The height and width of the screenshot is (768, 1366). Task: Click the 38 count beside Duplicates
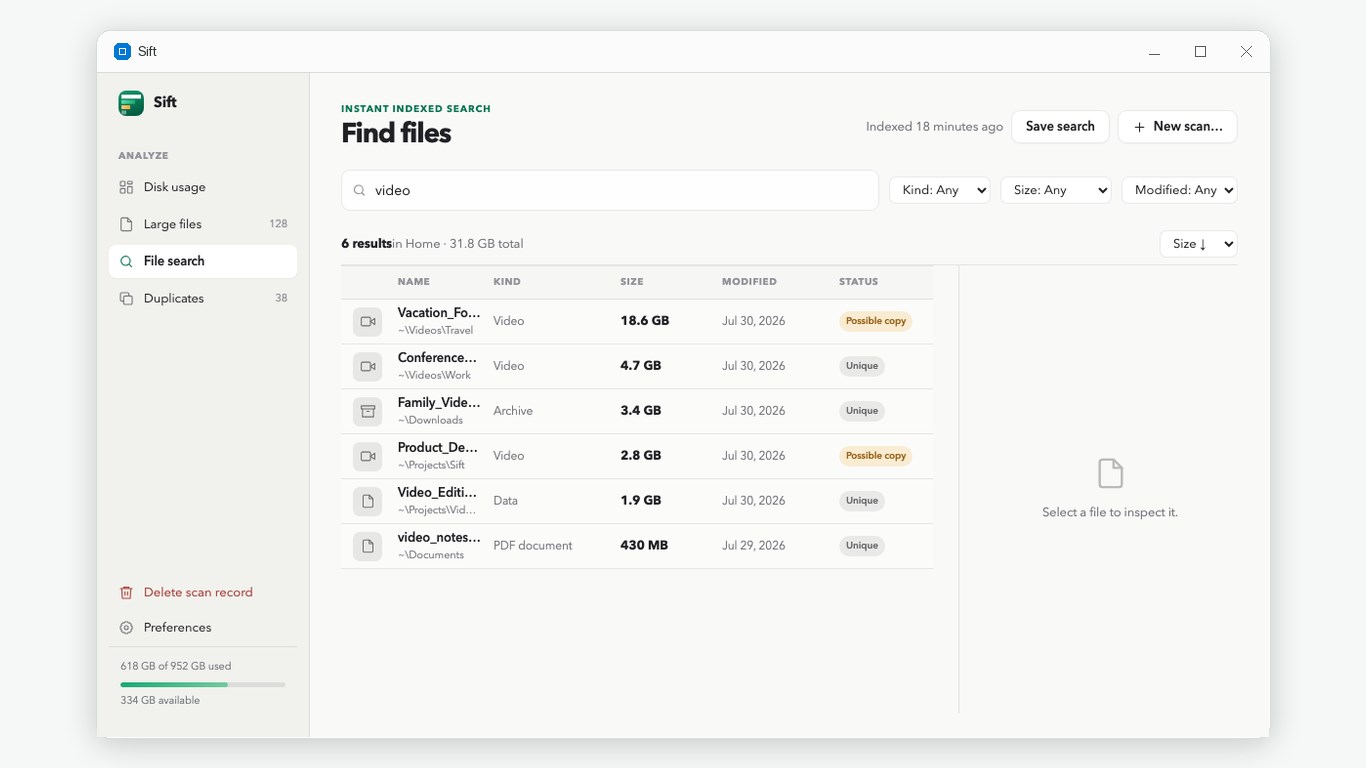pos(281,298)
